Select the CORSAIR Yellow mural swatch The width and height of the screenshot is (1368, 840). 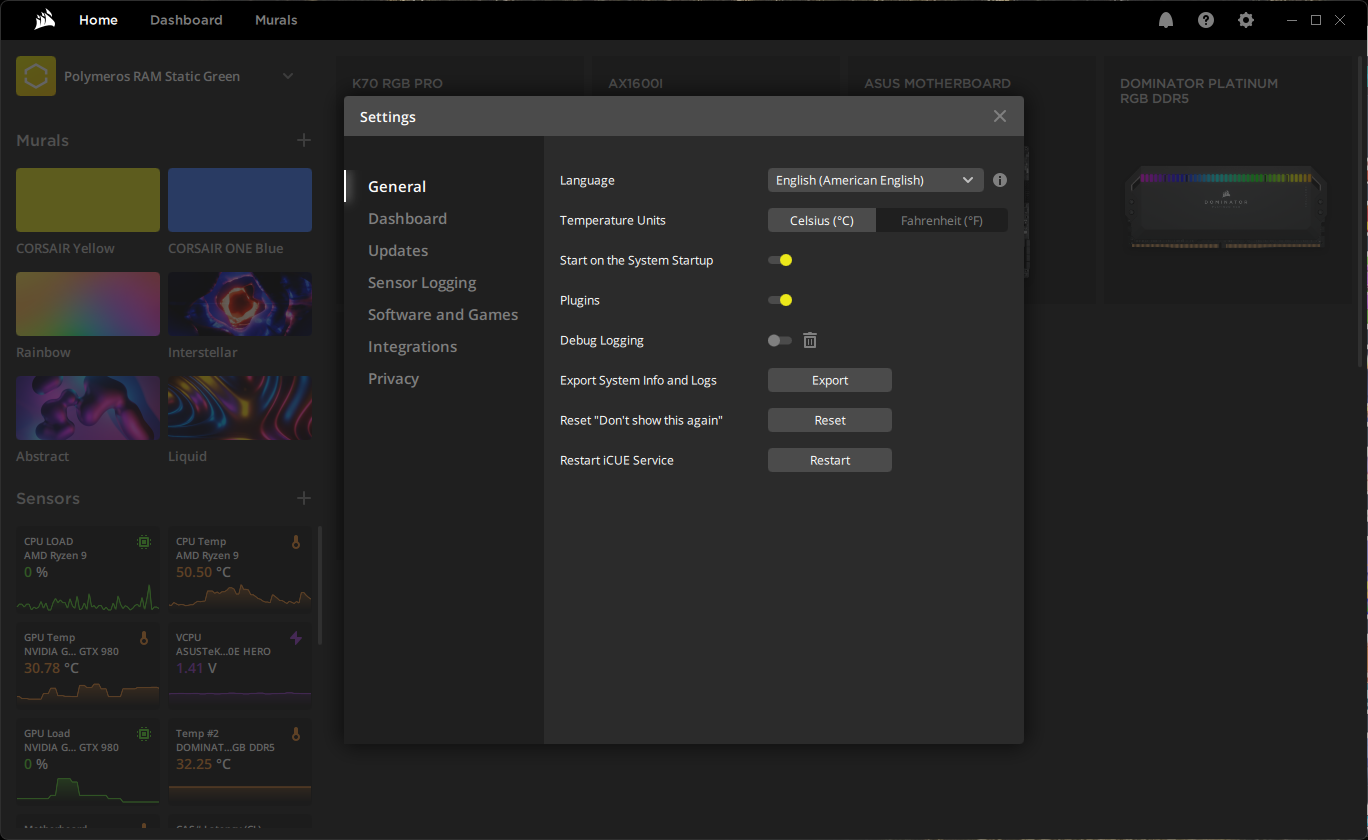click(x=88, y=200)
